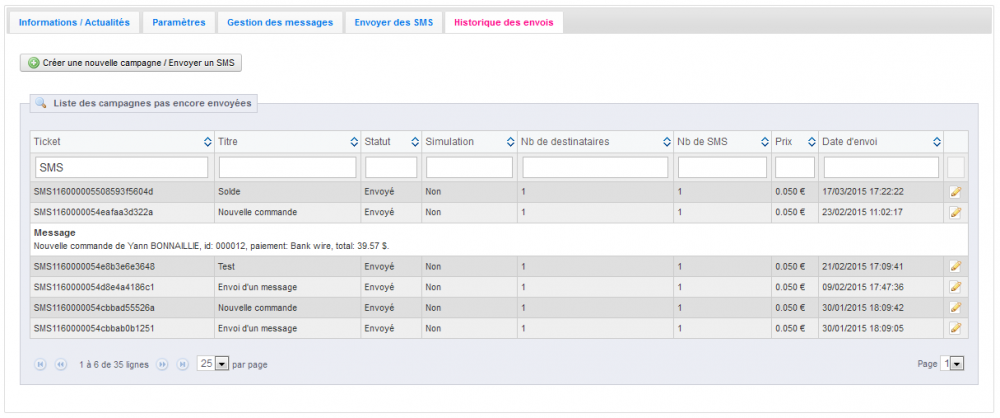Click date 23/02/2015 11:02:17
Image resolution: width=1000 pixels, height=418 pixels.
[863, 212]
